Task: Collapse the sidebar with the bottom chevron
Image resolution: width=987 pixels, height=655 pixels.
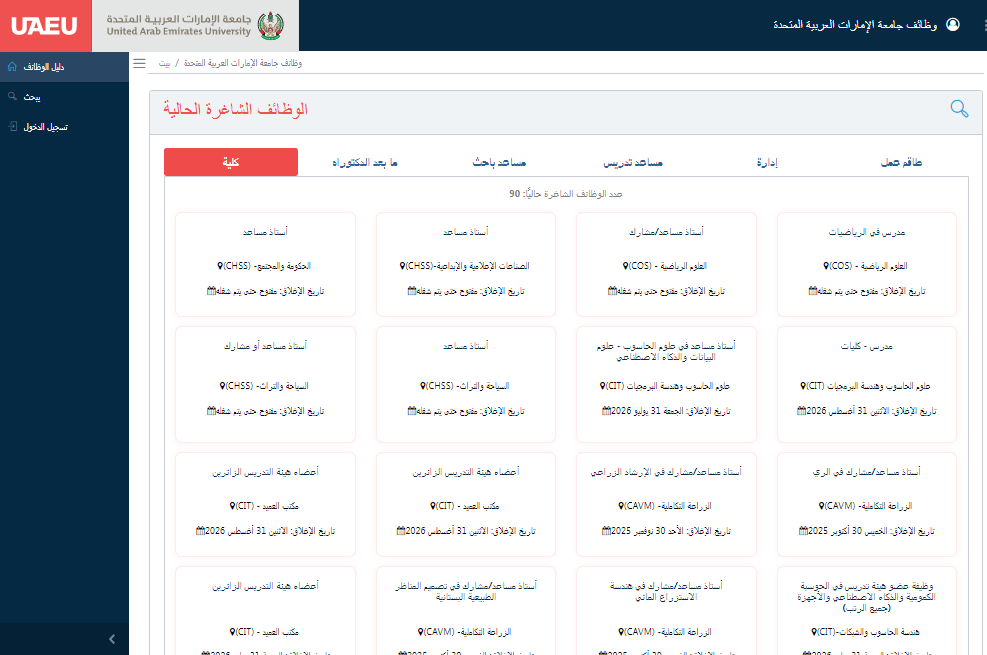Action: click(112, 639)
